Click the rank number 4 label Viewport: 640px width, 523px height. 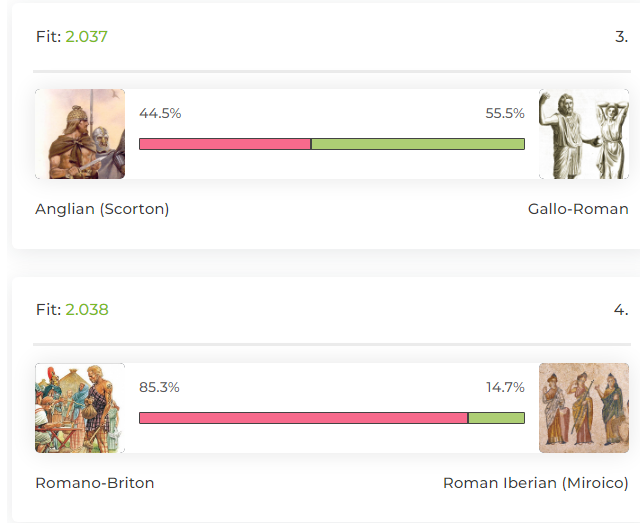tap(621, 310)
